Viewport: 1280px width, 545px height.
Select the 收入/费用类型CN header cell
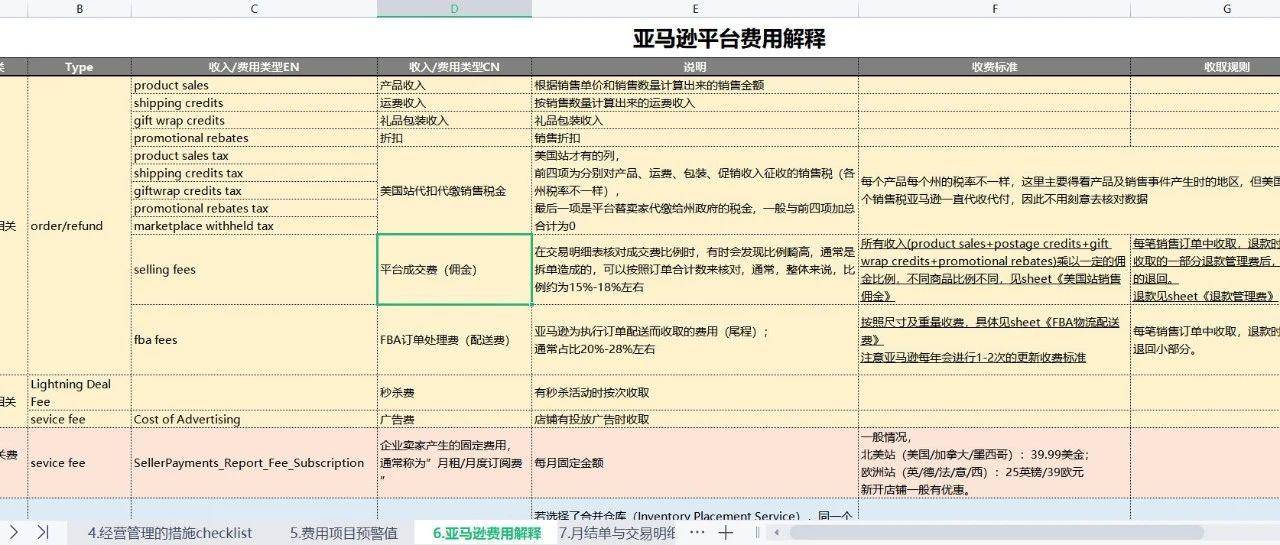pos(454,67)
